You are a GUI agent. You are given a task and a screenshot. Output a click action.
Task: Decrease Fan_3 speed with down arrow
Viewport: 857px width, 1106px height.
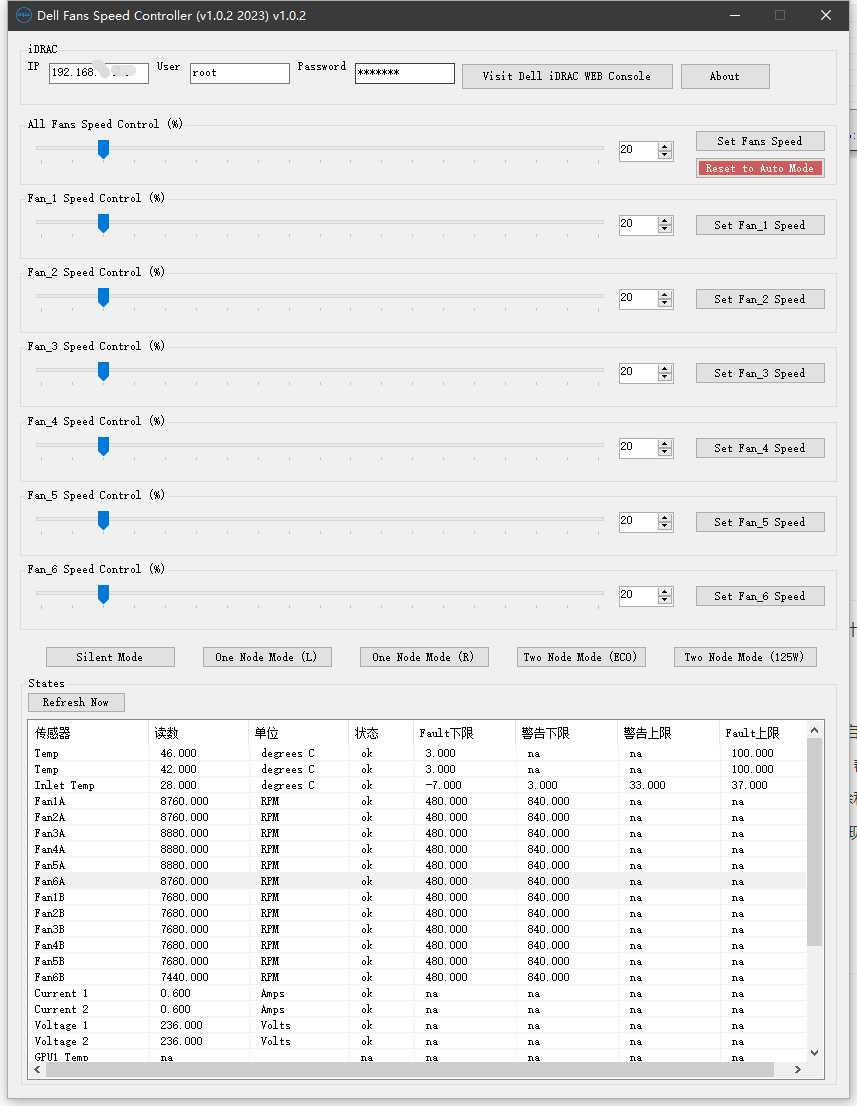pos(664,377)
